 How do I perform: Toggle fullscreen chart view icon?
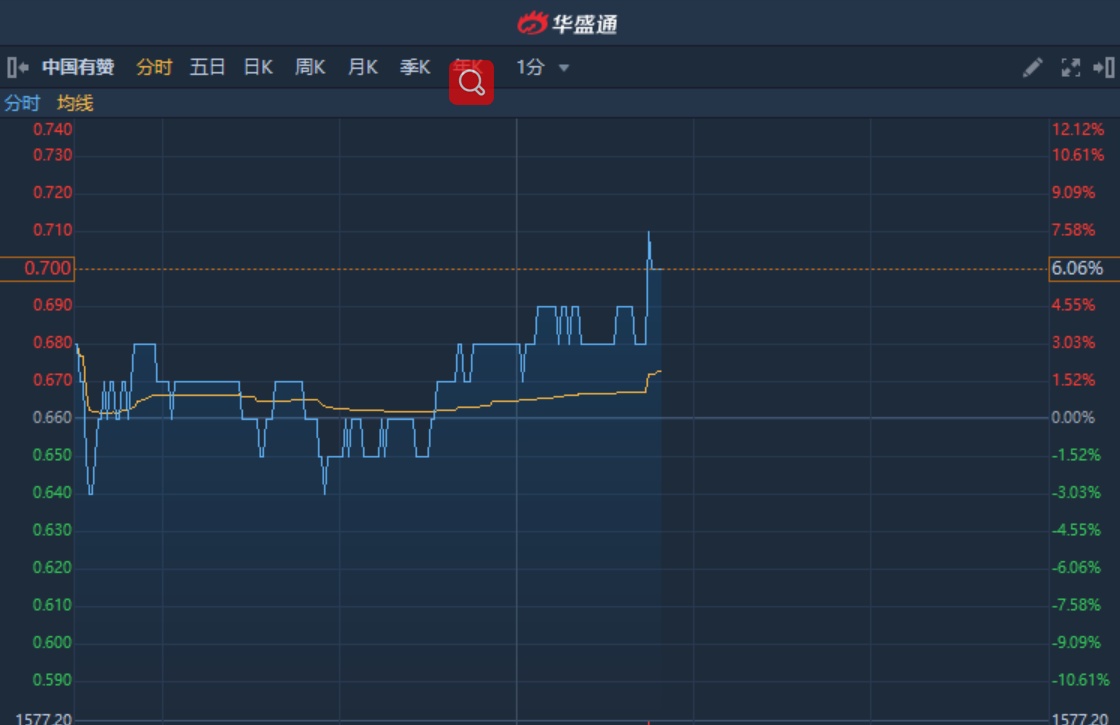pyautogui.click(x=1070, y=67)
